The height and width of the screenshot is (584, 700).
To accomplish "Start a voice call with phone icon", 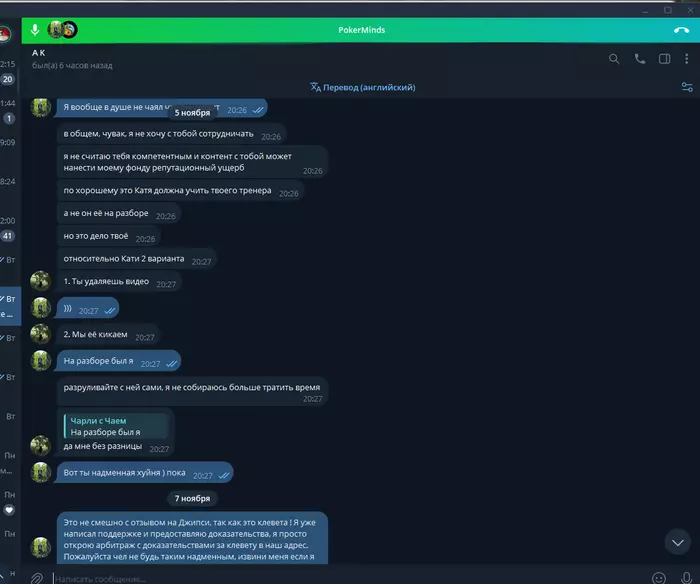I will [x=639, y=59].
